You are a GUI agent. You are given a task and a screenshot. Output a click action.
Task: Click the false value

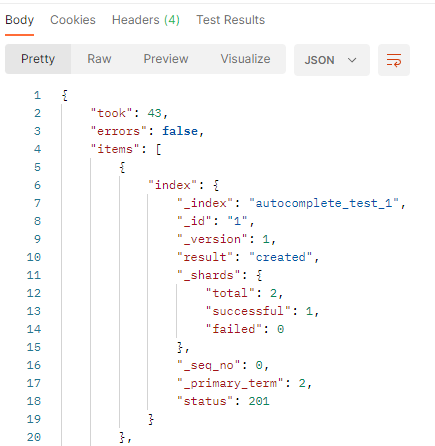(180, 131)
